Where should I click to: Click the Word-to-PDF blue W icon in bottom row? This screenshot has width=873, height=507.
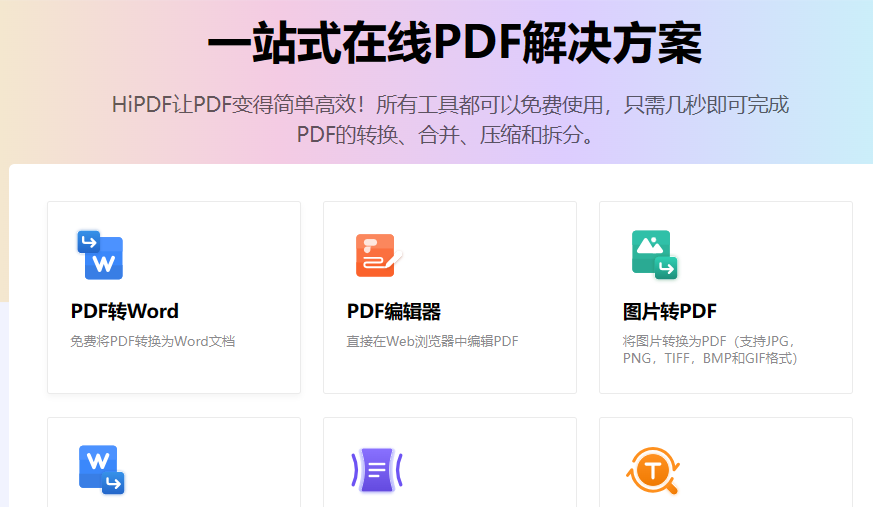click(x=101, y=470)
